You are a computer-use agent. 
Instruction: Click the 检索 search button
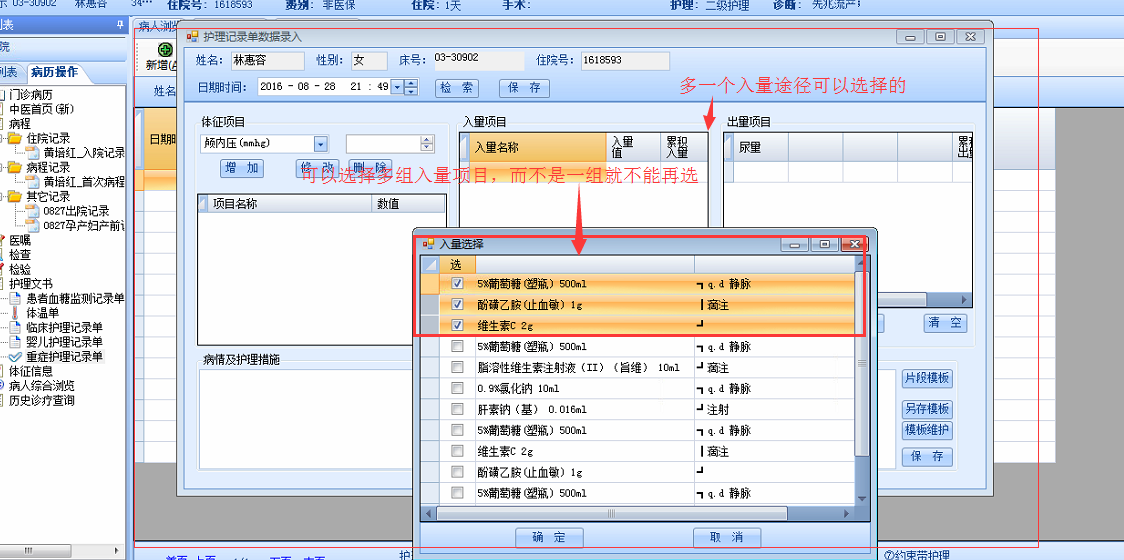coord(457,88)
